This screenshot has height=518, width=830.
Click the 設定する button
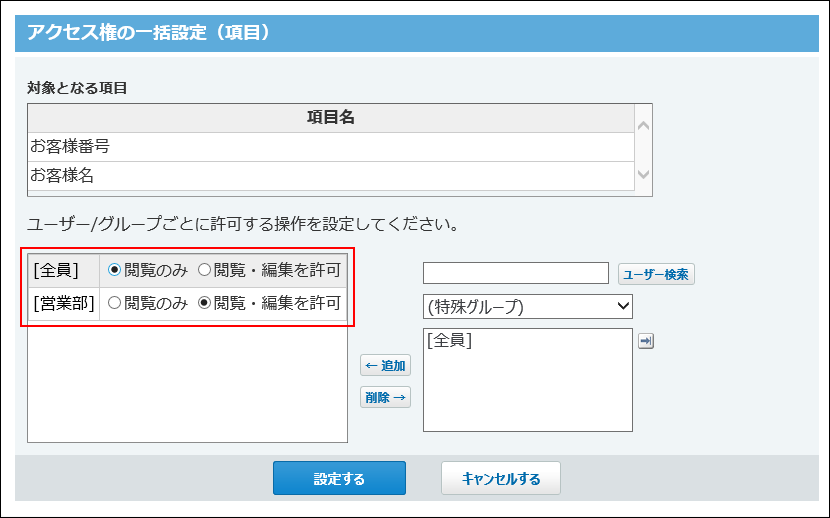click(x=339, y=478)
